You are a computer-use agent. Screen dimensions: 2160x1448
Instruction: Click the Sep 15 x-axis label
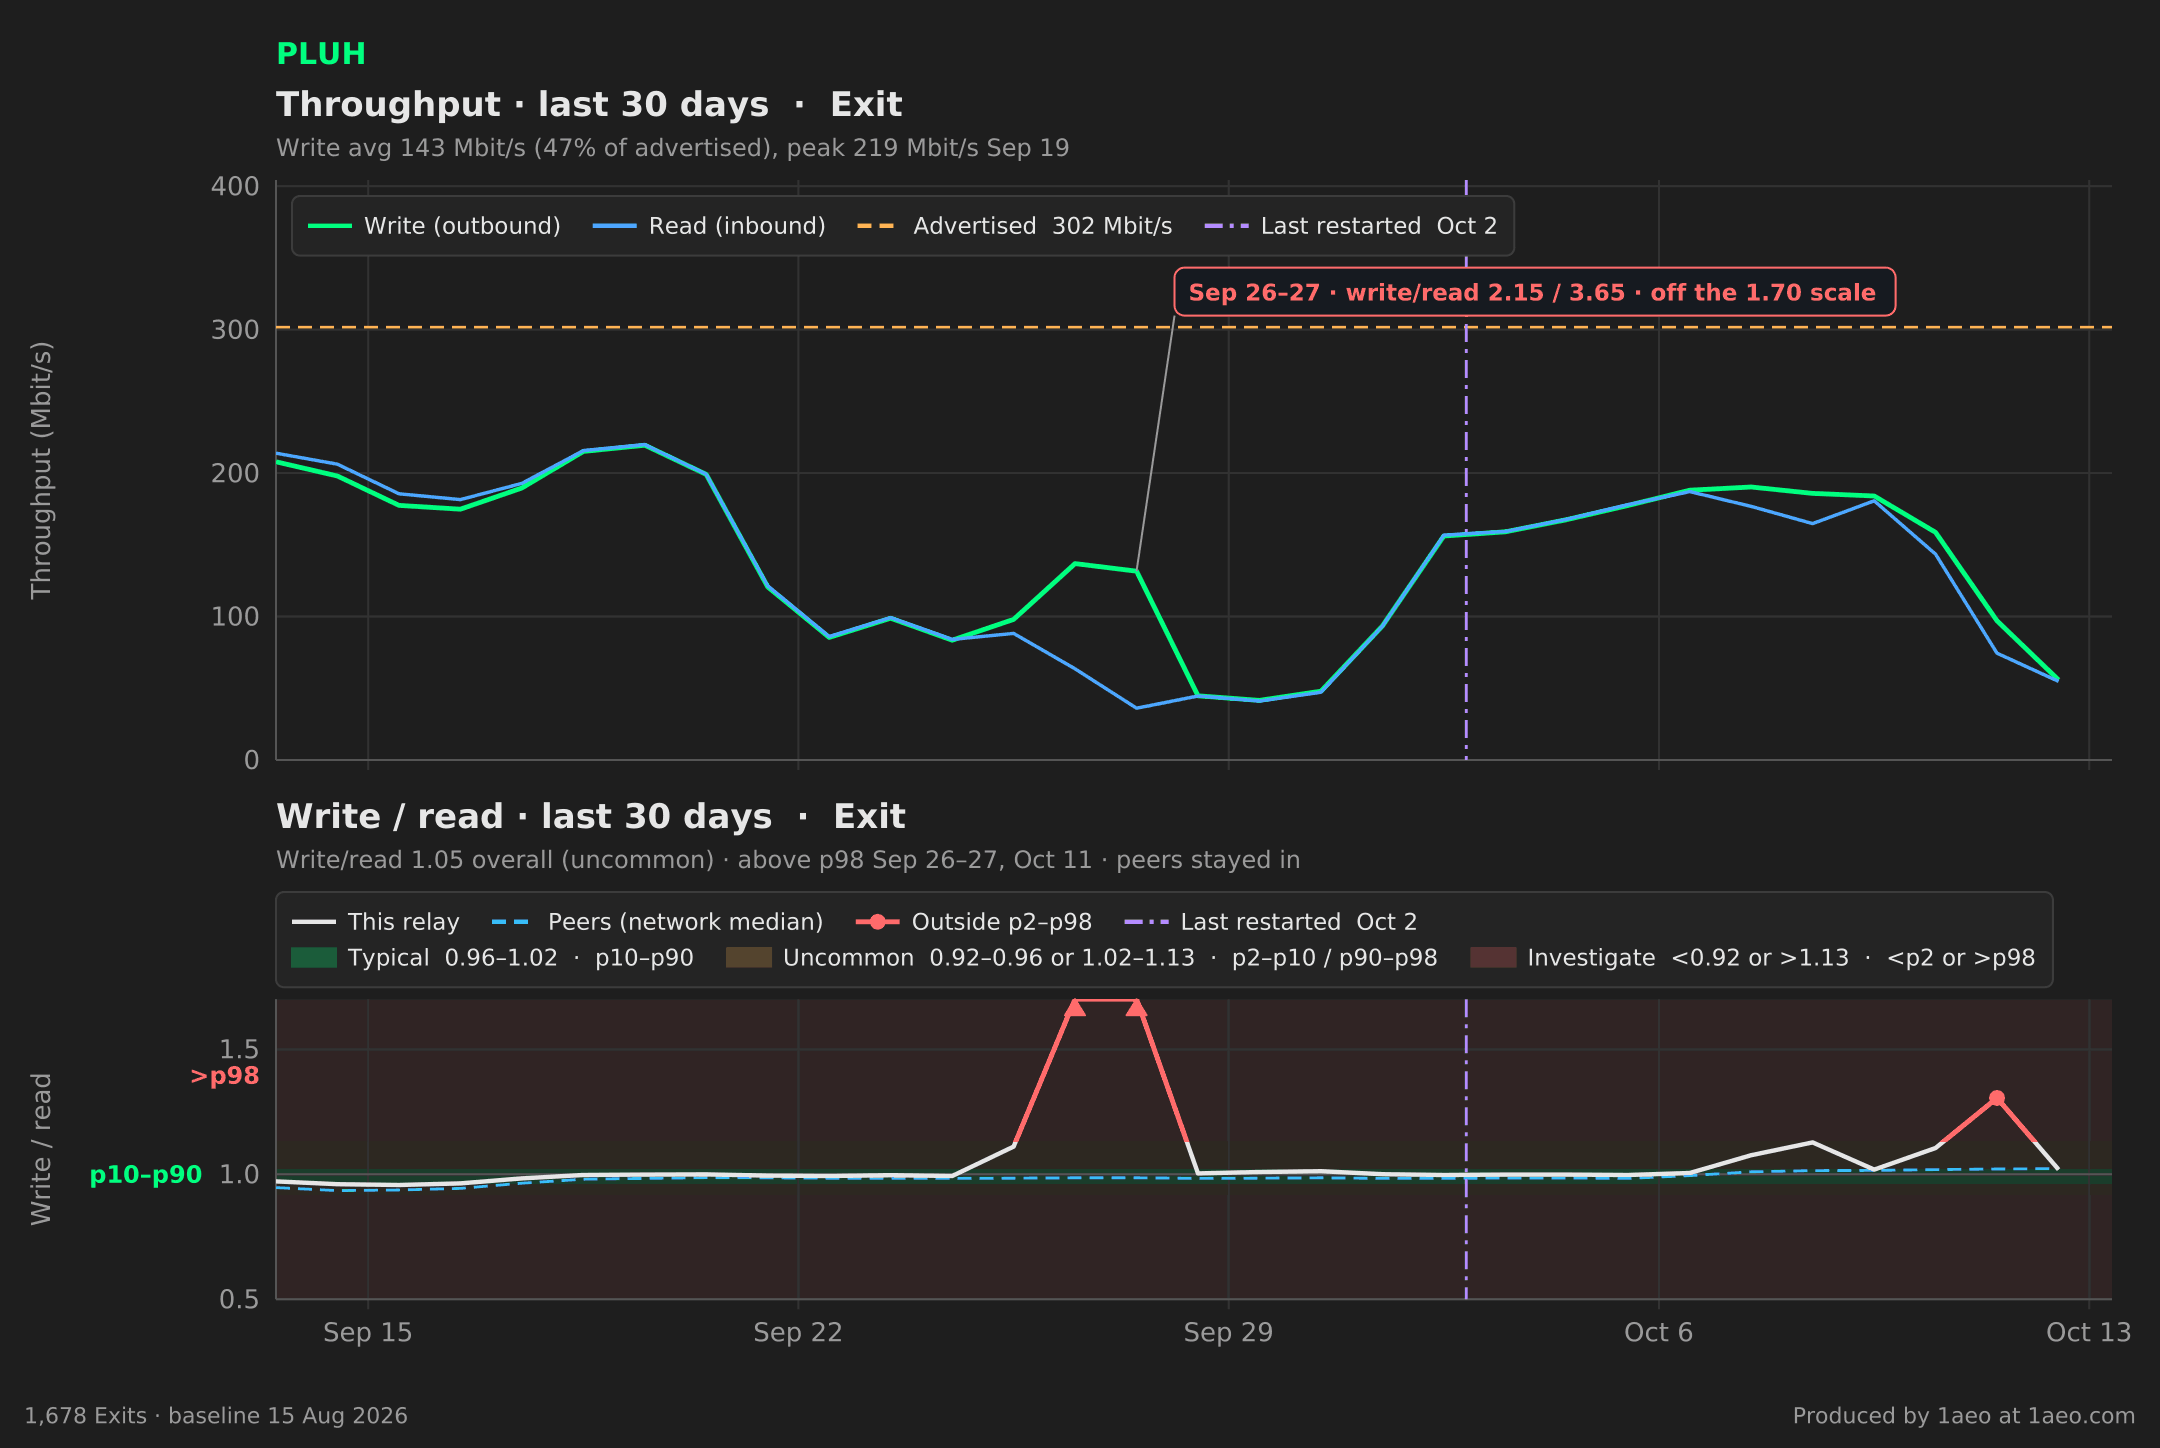(x=368, y=1333)
